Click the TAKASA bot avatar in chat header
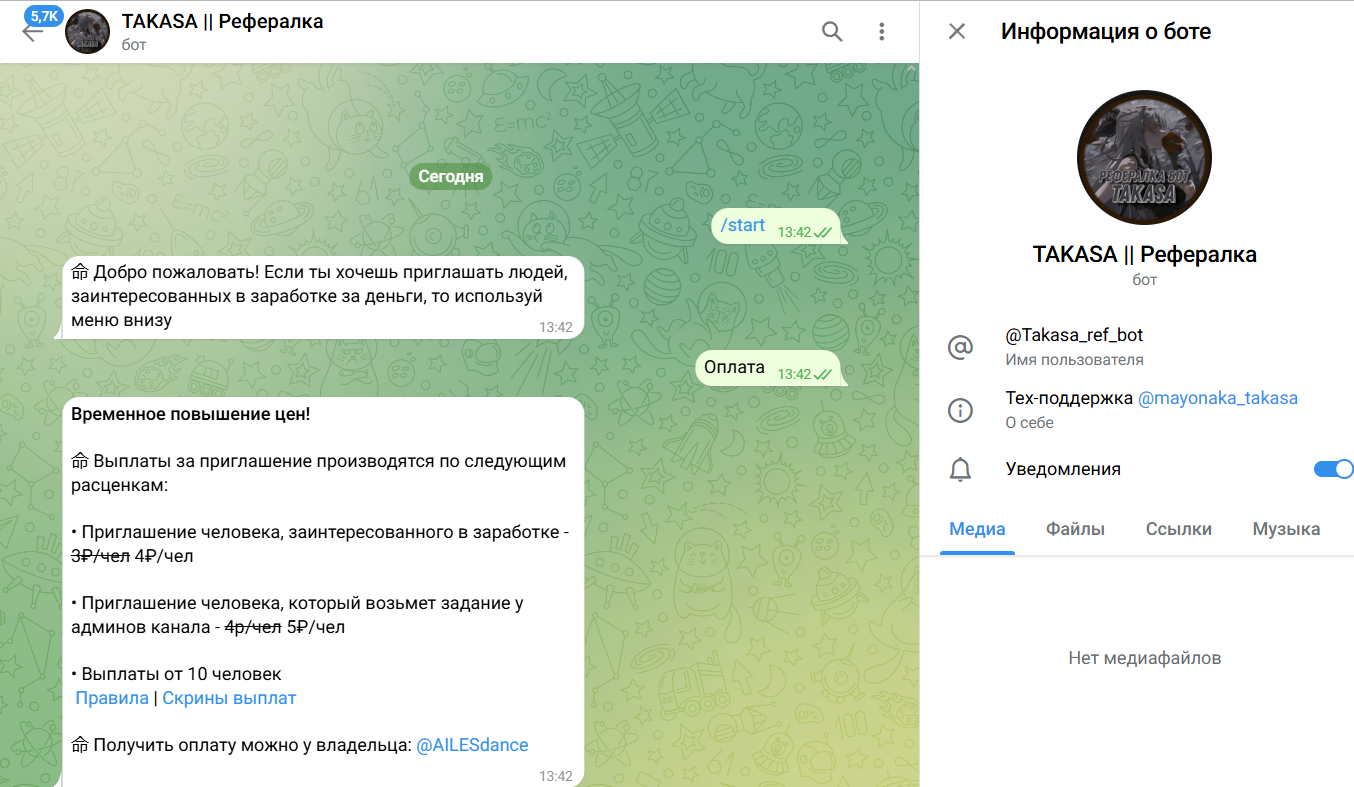Viewport: 1354px width, 787px height. pyautogui.click(x=87, y=32)
